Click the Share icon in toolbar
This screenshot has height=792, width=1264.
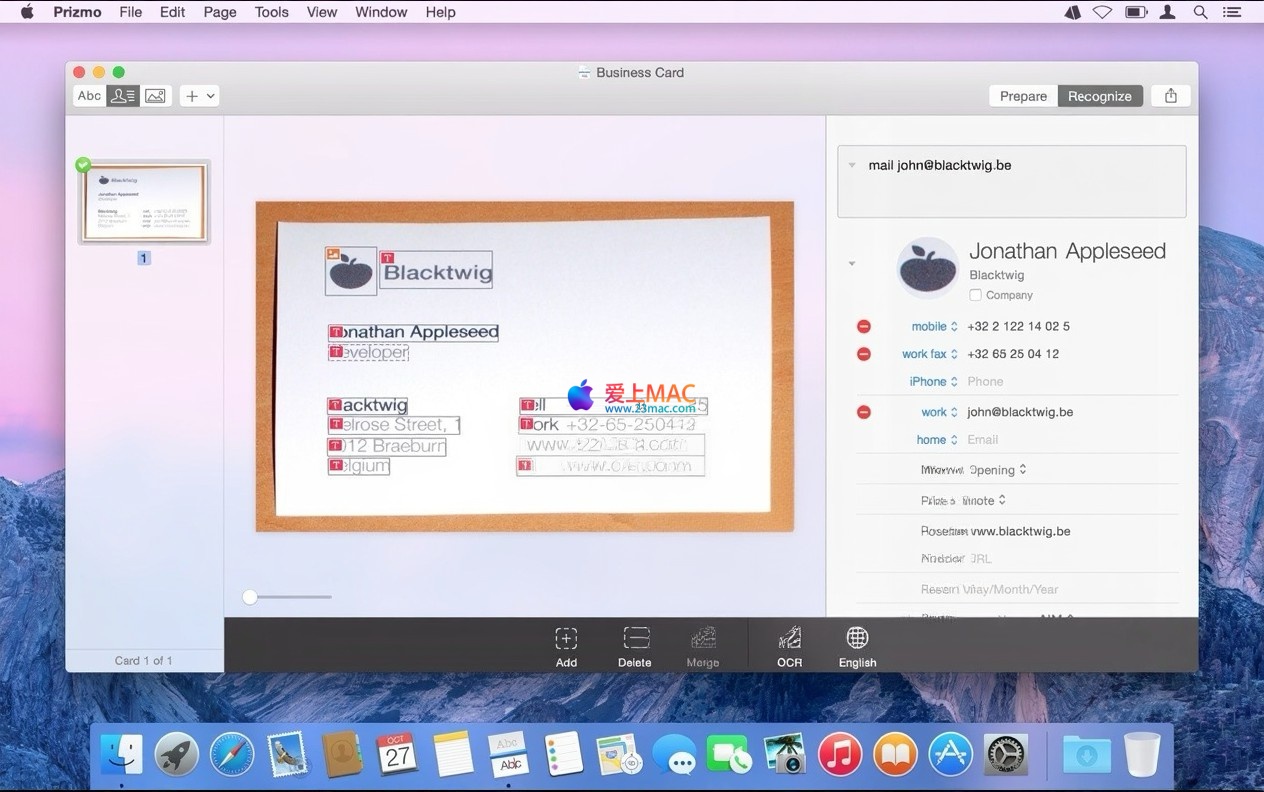[1170, 96]
